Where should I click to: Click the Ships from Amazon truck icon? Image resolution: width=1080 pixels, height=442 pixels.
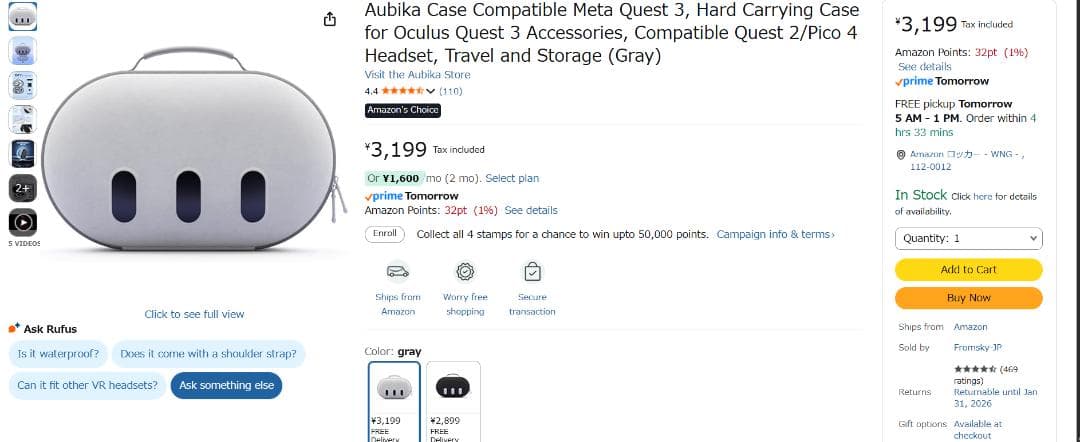coord(398,272)
